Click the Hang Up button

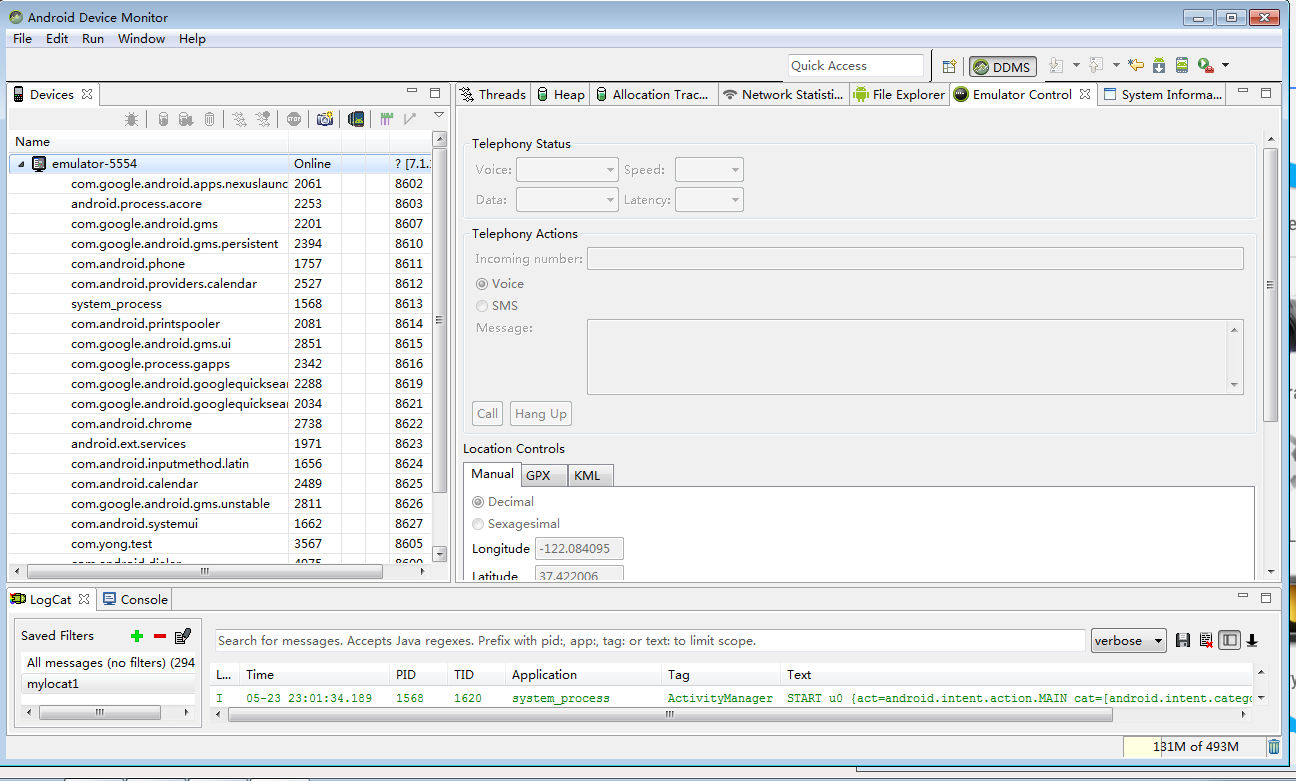tap(541, 414)
